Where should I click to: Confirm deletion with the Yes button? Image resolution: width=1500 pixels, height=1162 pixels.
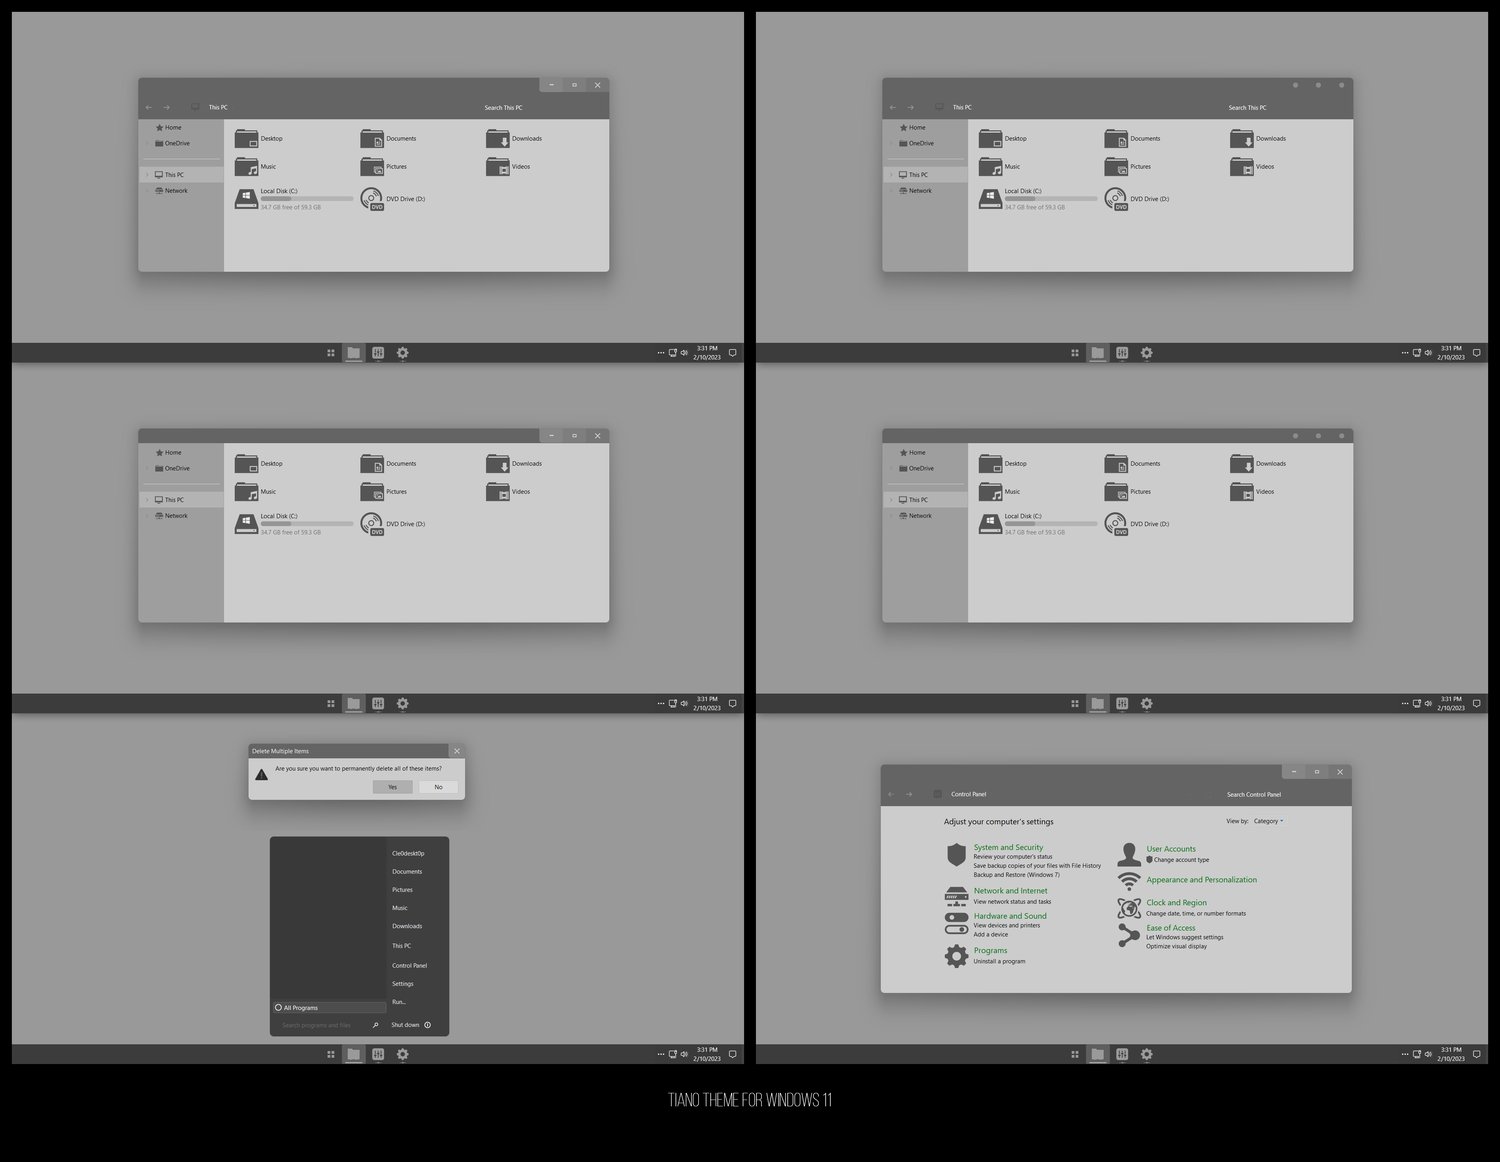click(x=392, y=787)
